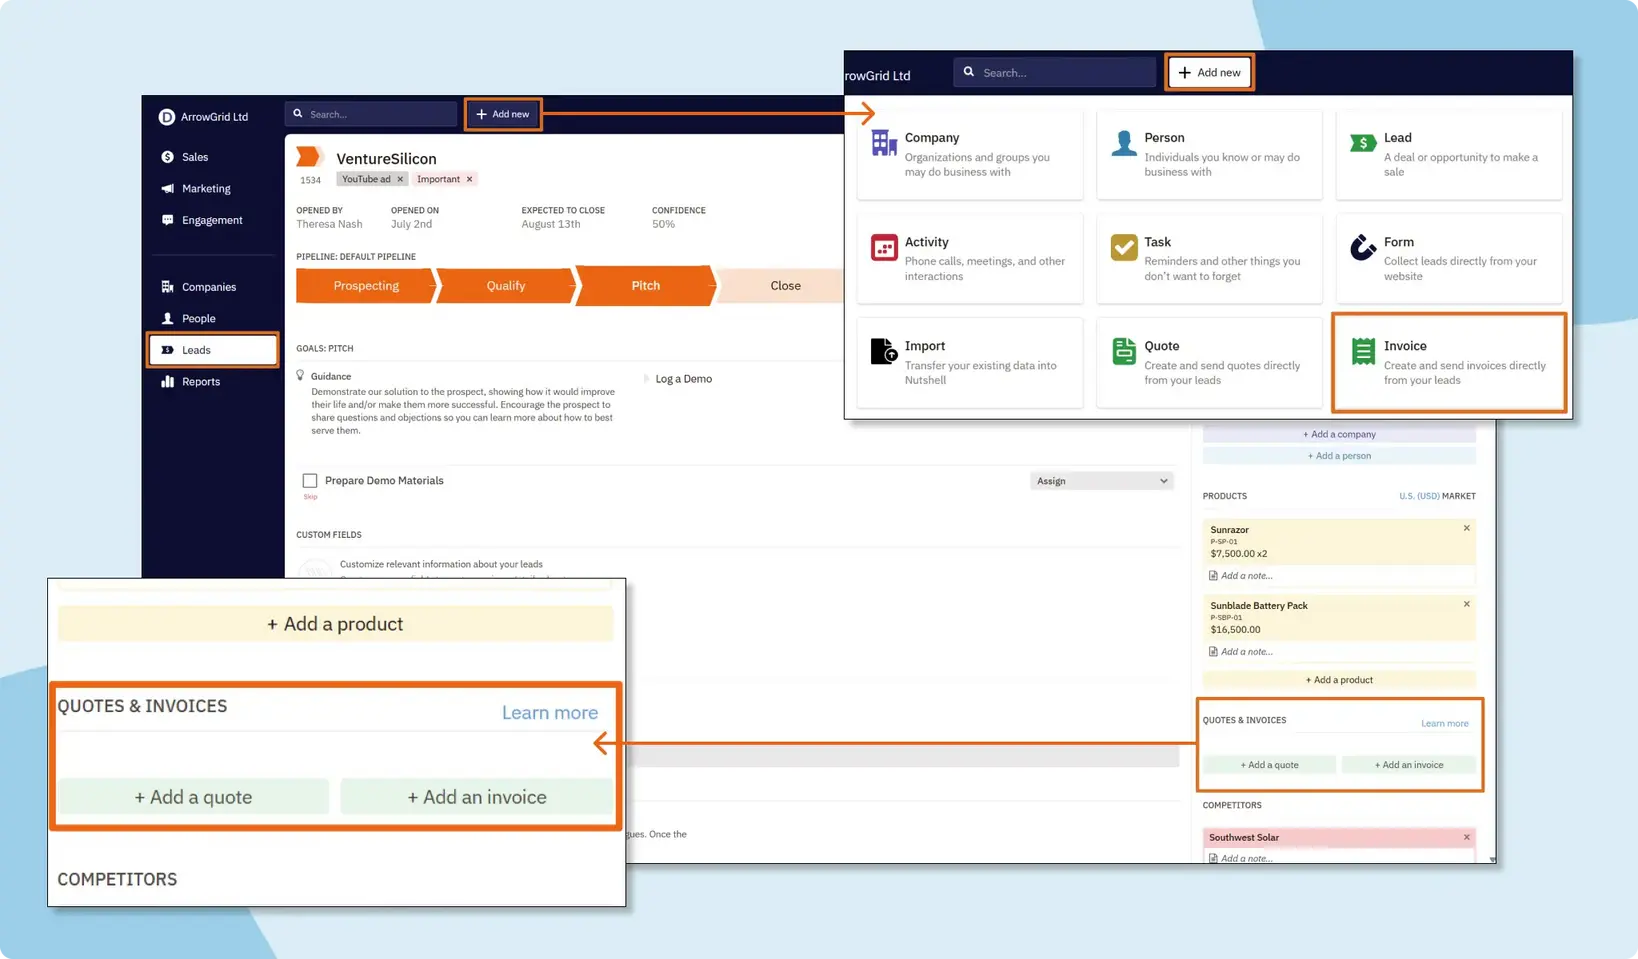The width and height of the screenshot is (1638, 959).
Task: Select the Sales icon in the sidebar
Action: [x=167, y=157]
